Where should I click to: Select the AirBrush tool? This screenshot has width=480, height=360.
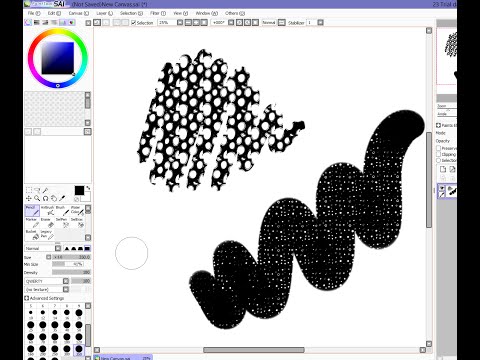tap(47, 211)
